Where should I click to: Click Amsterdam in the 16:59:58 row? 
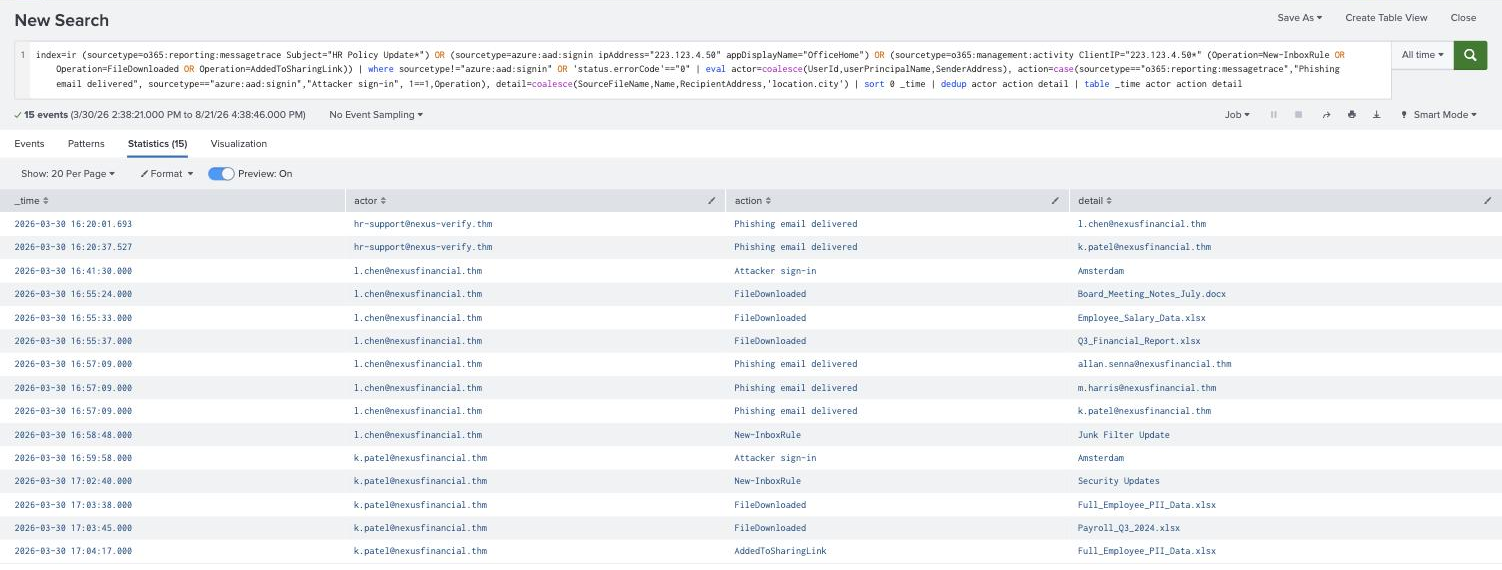click(1101, 458)
